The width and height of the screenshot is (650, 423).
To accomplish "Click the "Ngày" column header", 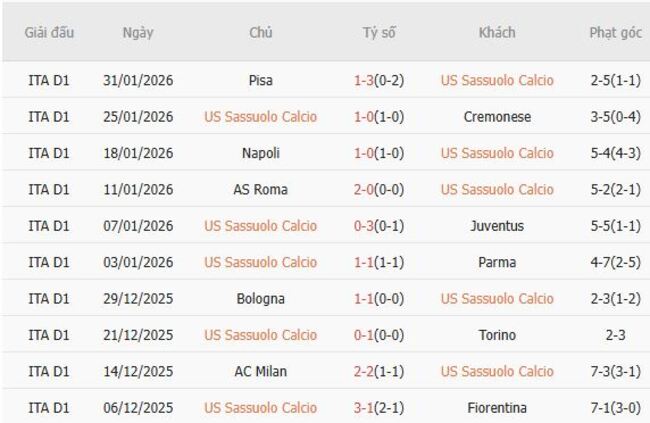I will (x=138, y=32).
